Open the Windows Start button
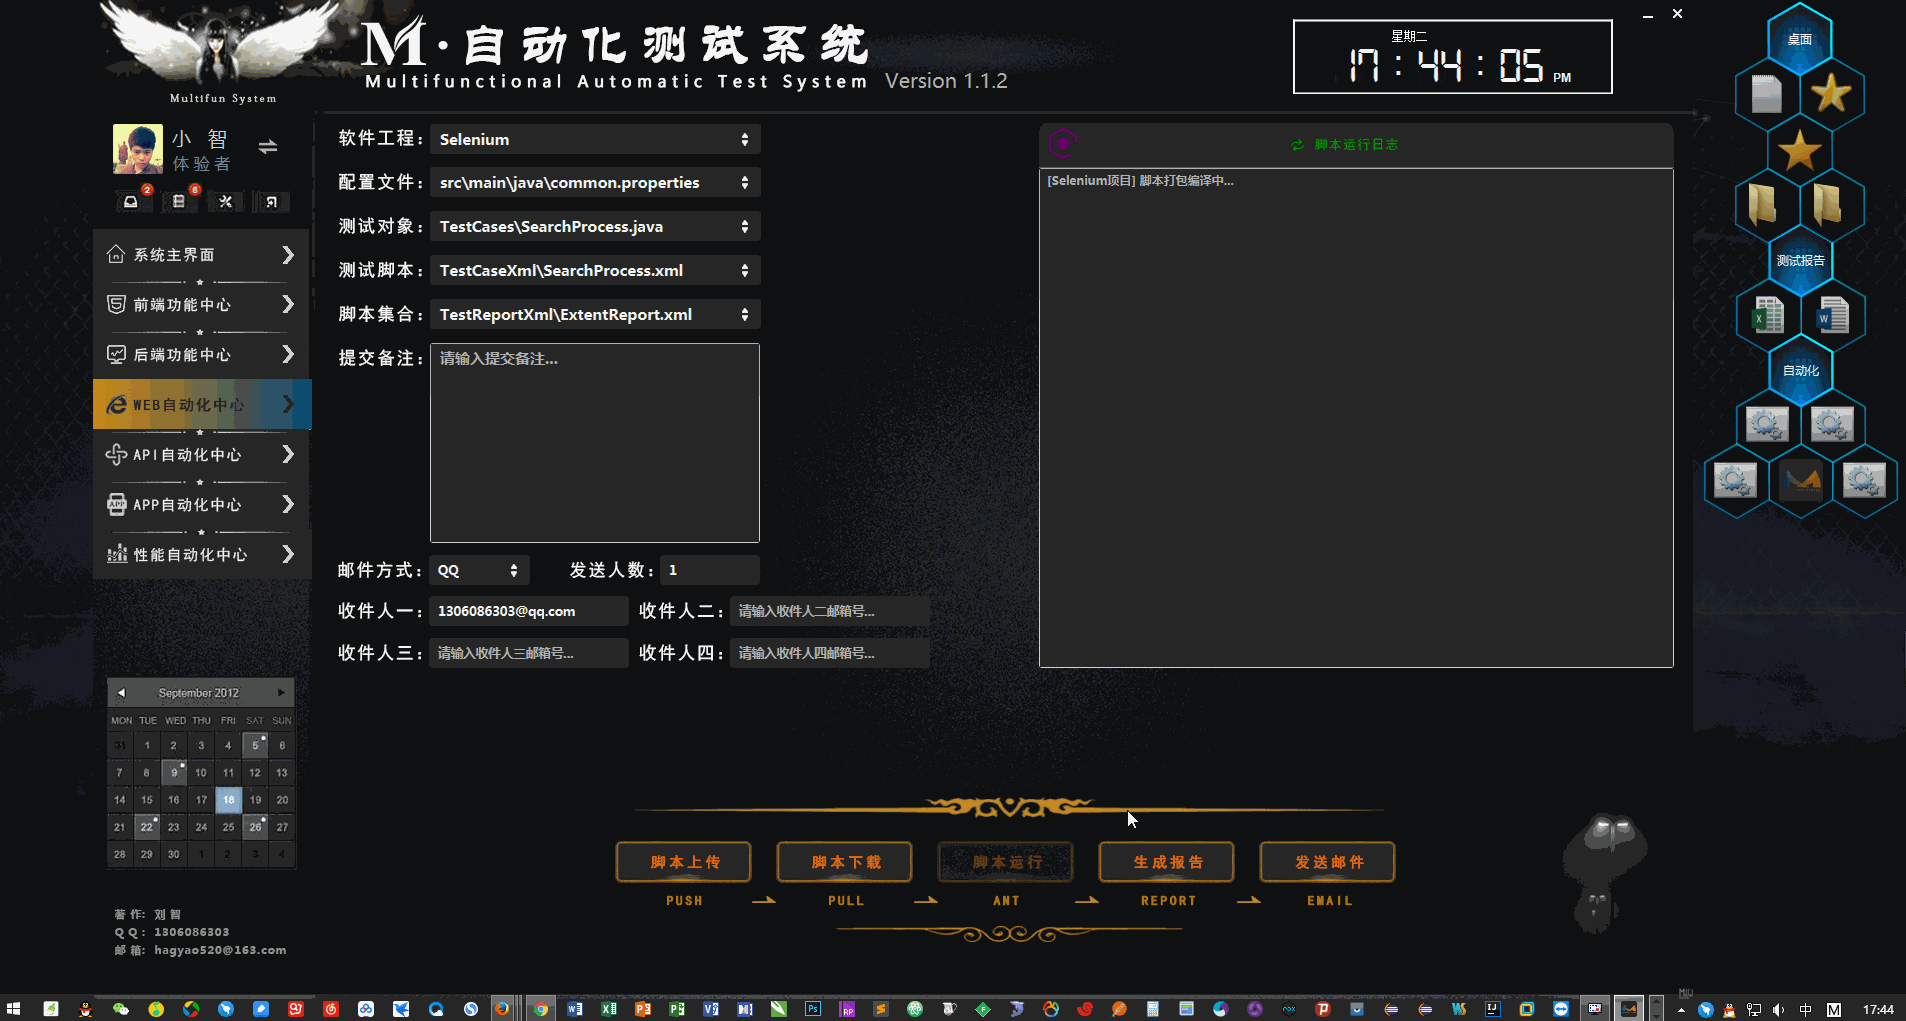 pos(13,1009)
